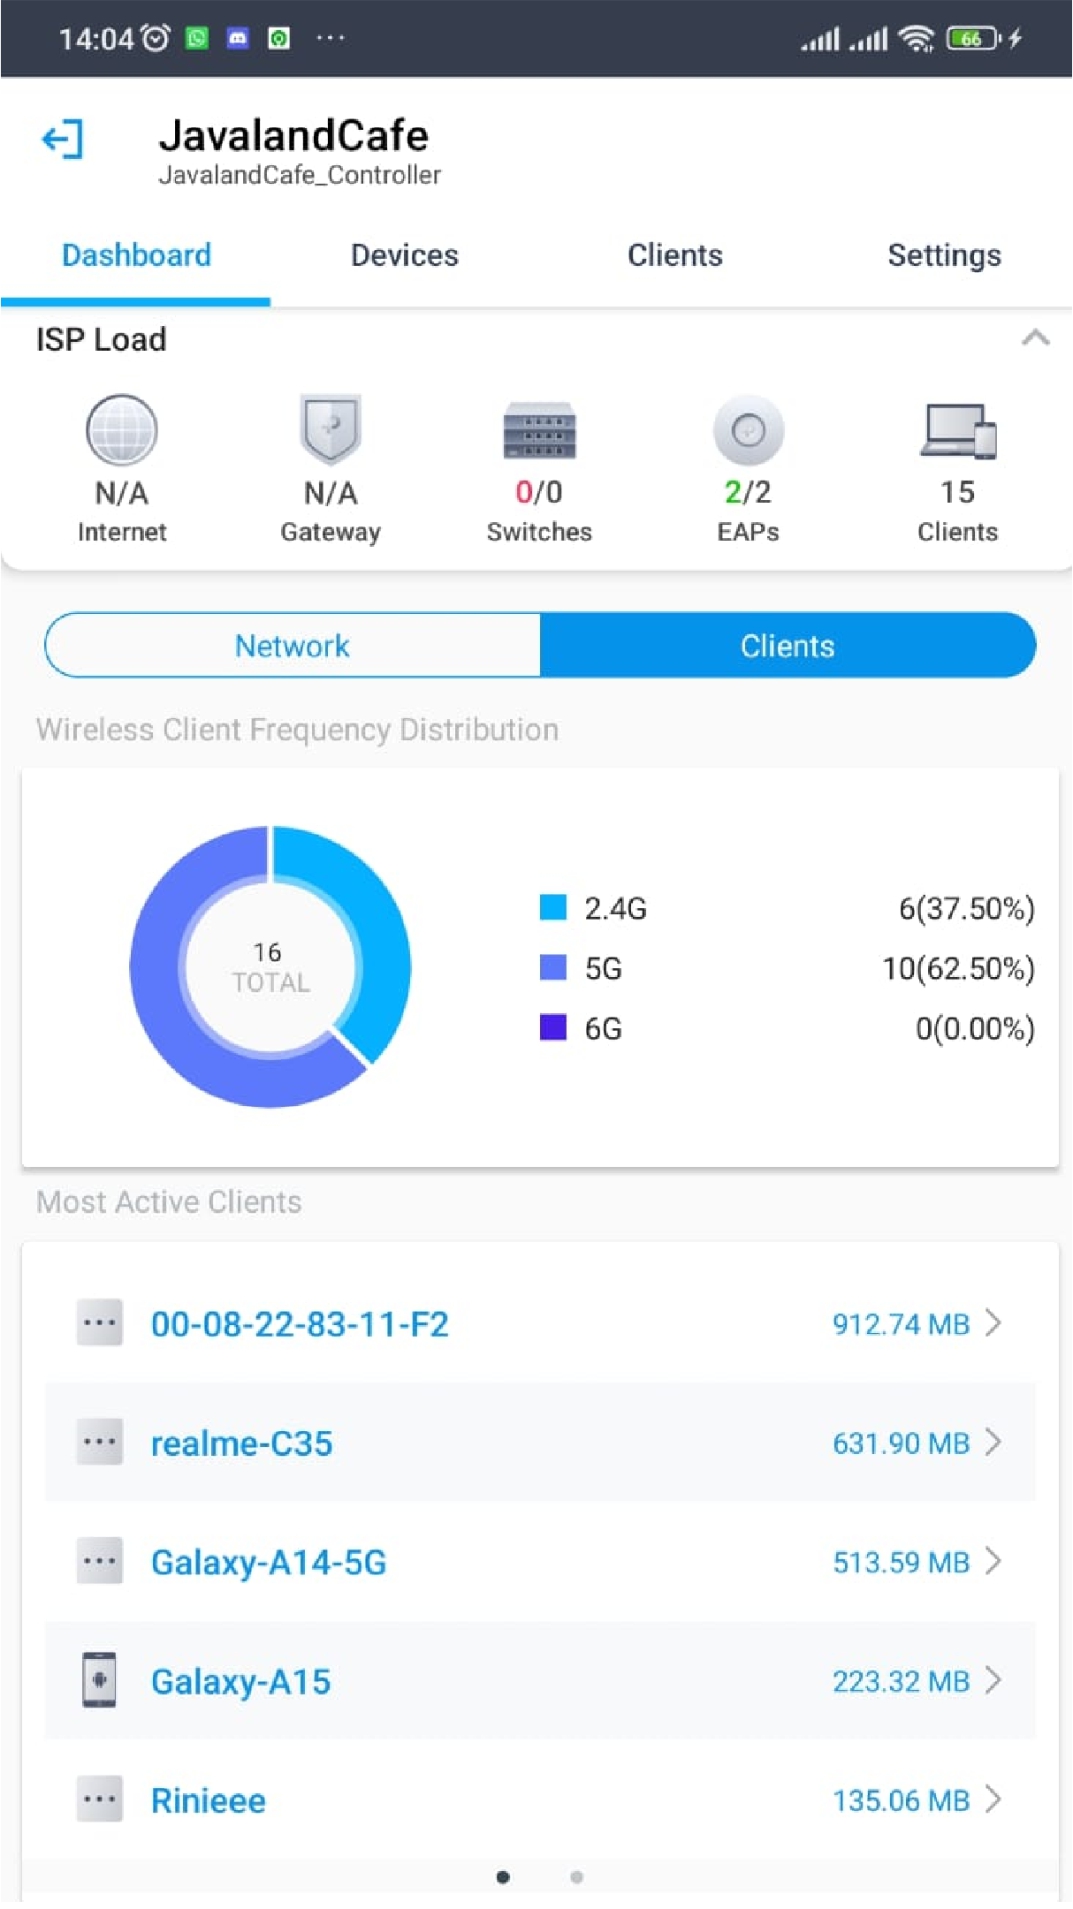Image resolution: width=1073 pixels, height=1909 pixels.
Task: Go to the second page dot indicator
Action: click(x=577, y=1877)
